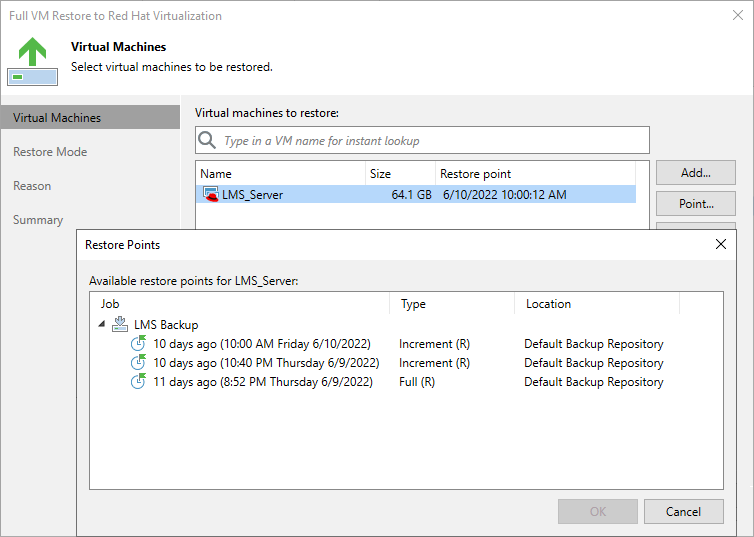Click the LMS Backup job icon
Image resolution: width=754 pixels, height=537 pixels.
click(120, 324)
